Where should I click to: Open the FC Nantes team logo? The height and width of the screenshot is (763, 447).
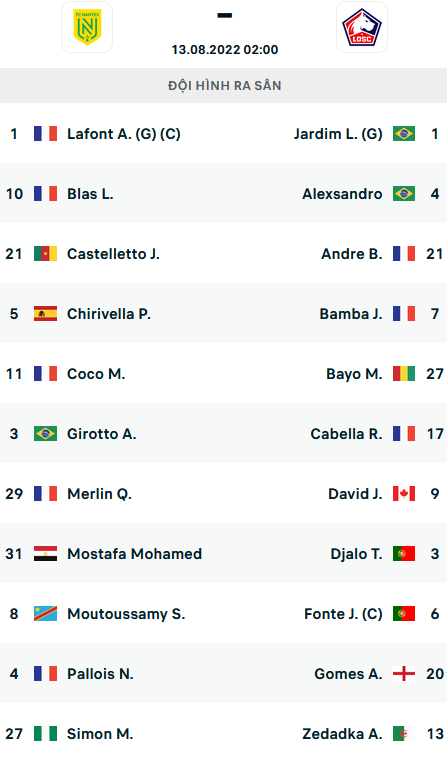pos(87,27)
